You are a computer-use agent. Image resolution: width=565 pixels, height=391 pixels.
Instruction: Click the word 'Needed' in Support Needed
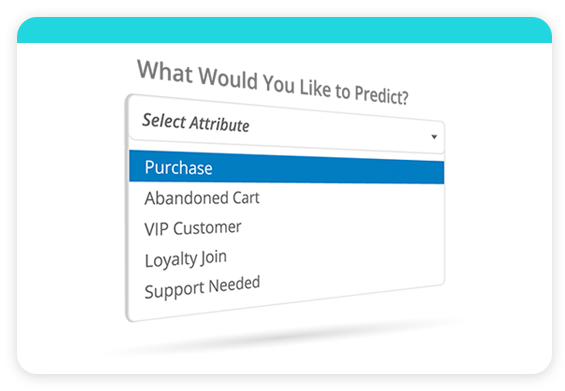click(x=234, y=284)
